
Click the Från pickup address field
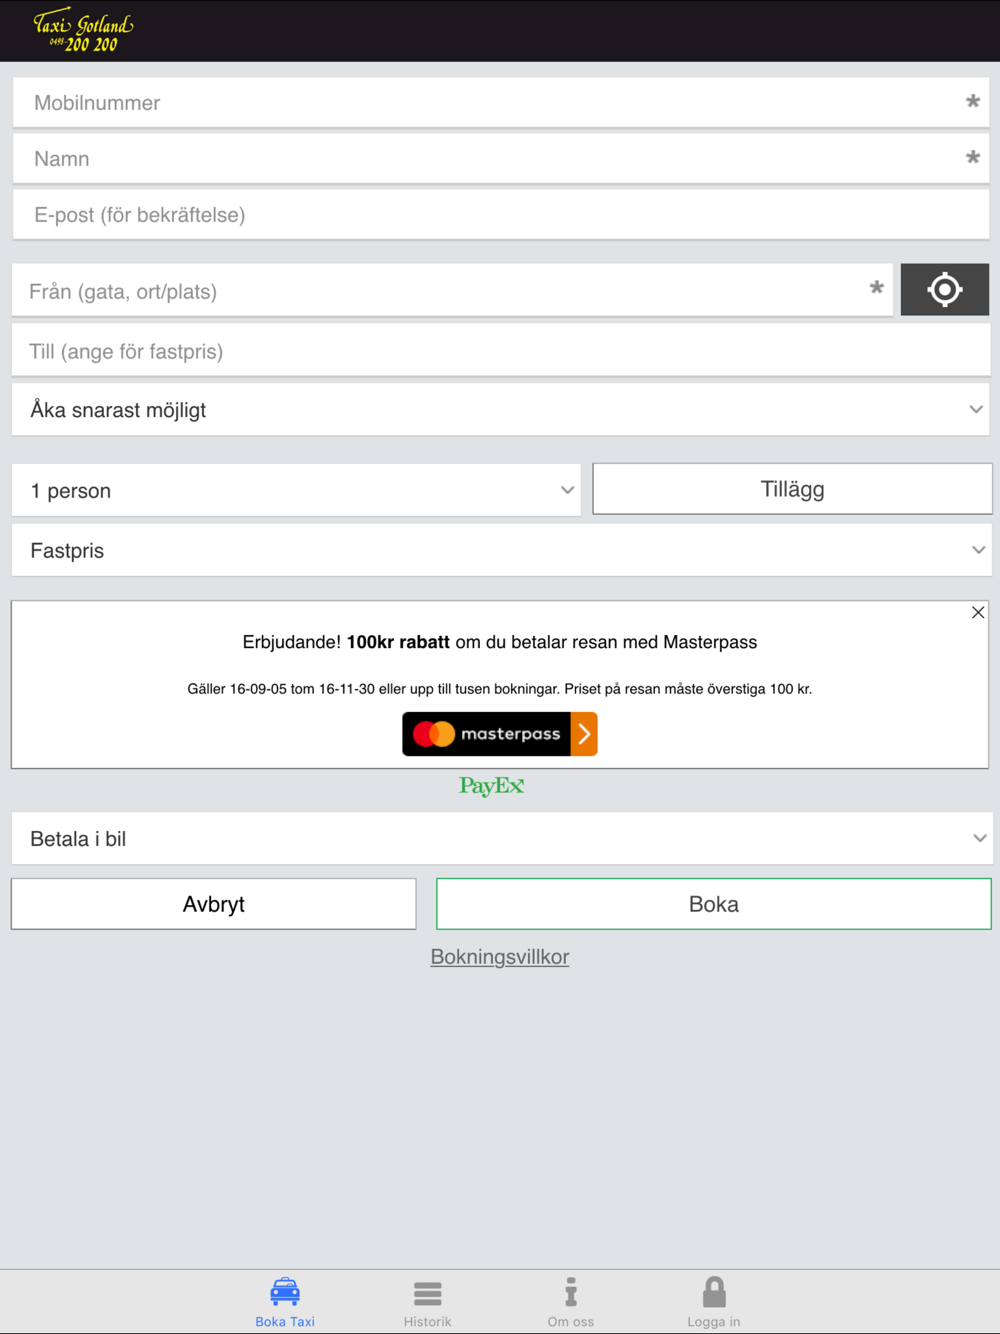440,292
